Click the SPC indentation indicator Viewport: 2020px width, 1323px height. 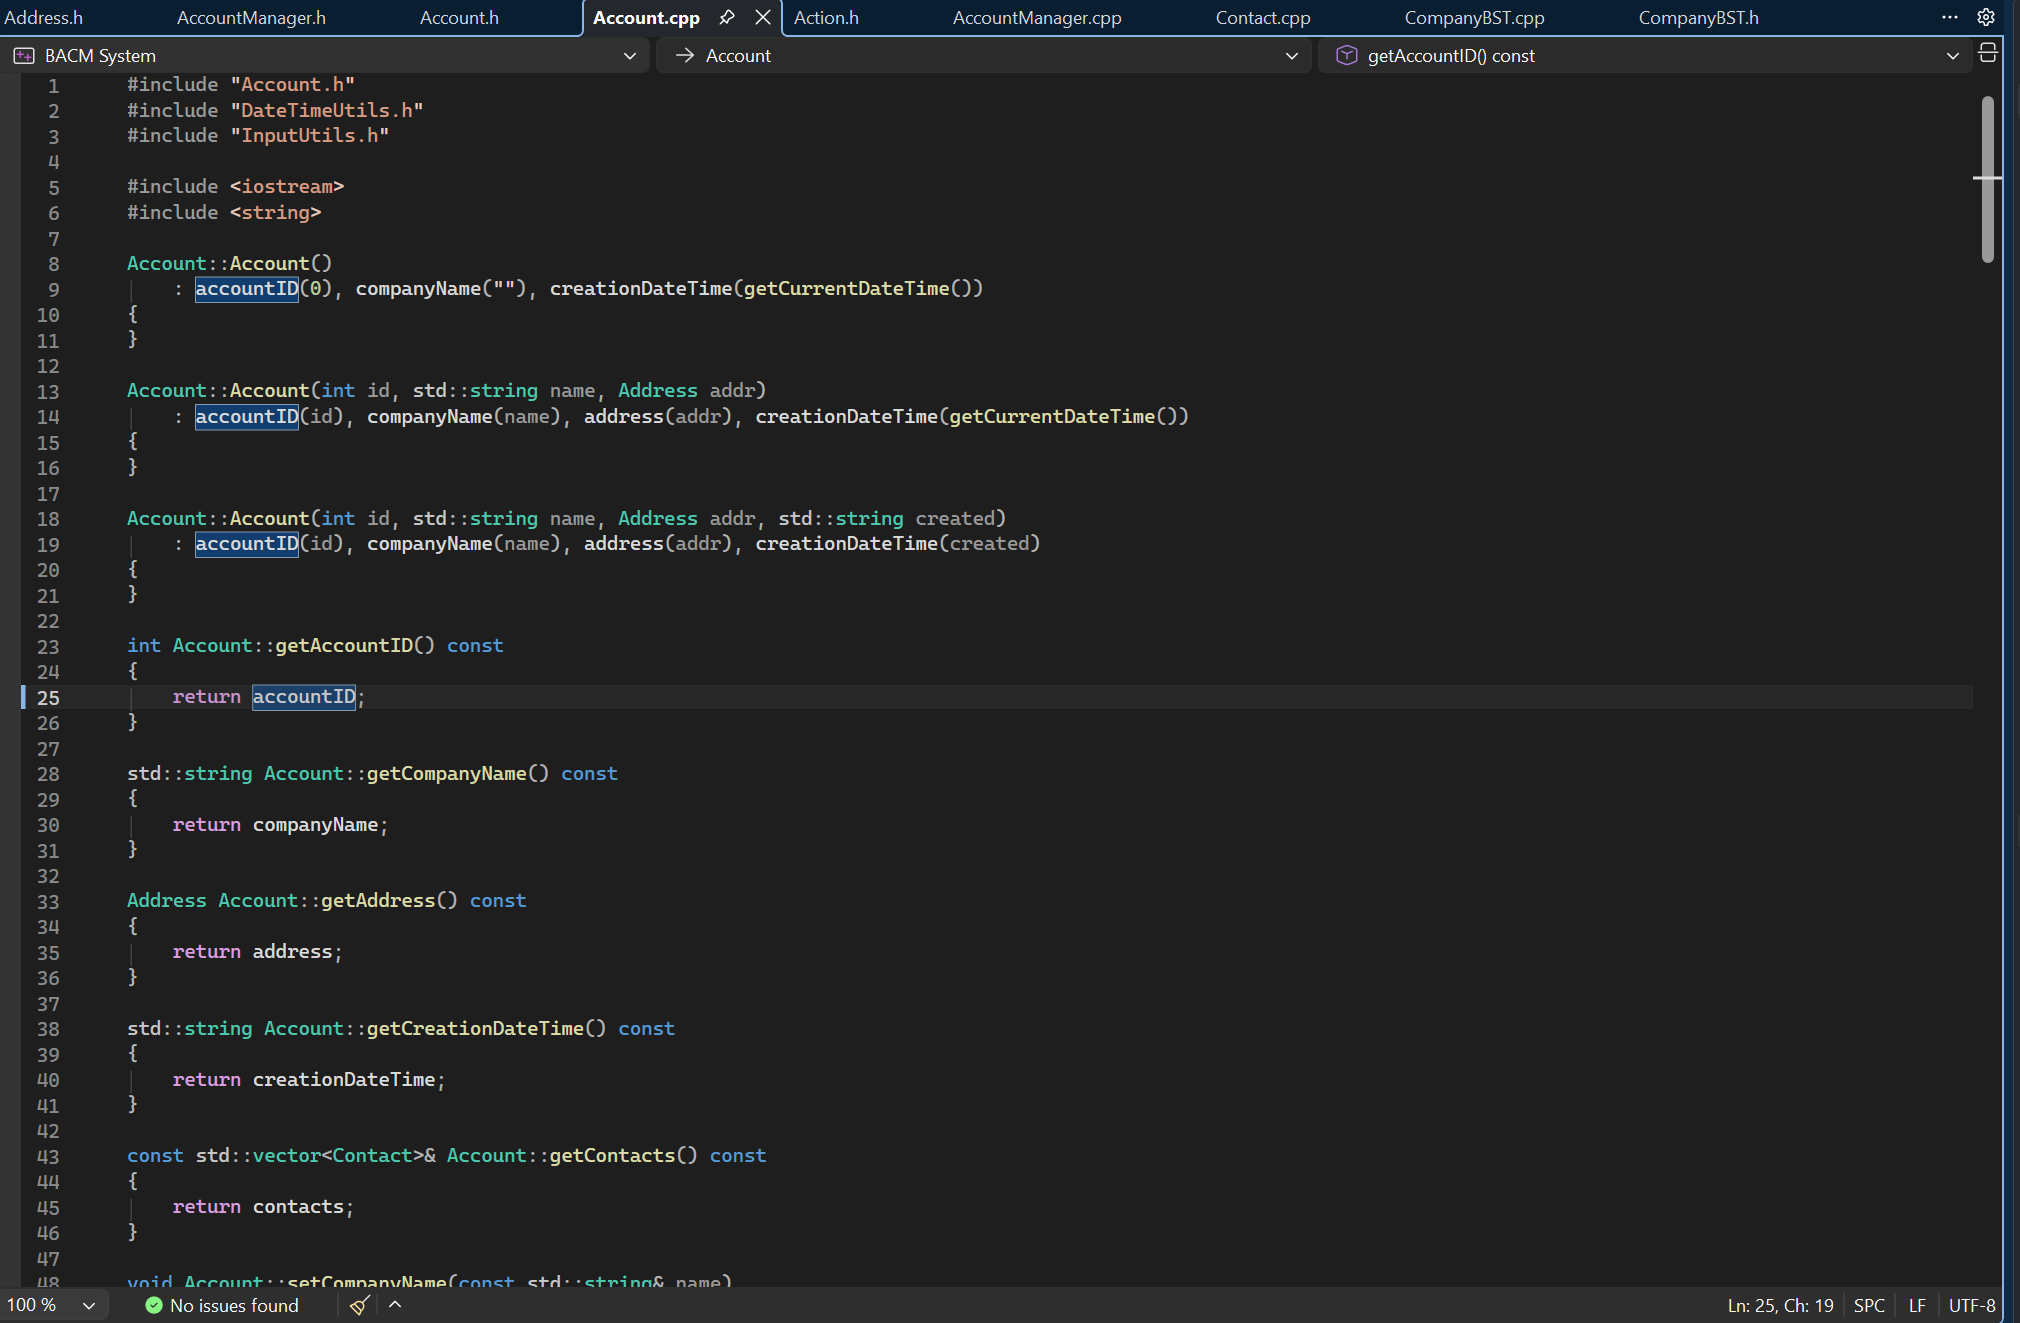point(1869,1305)
